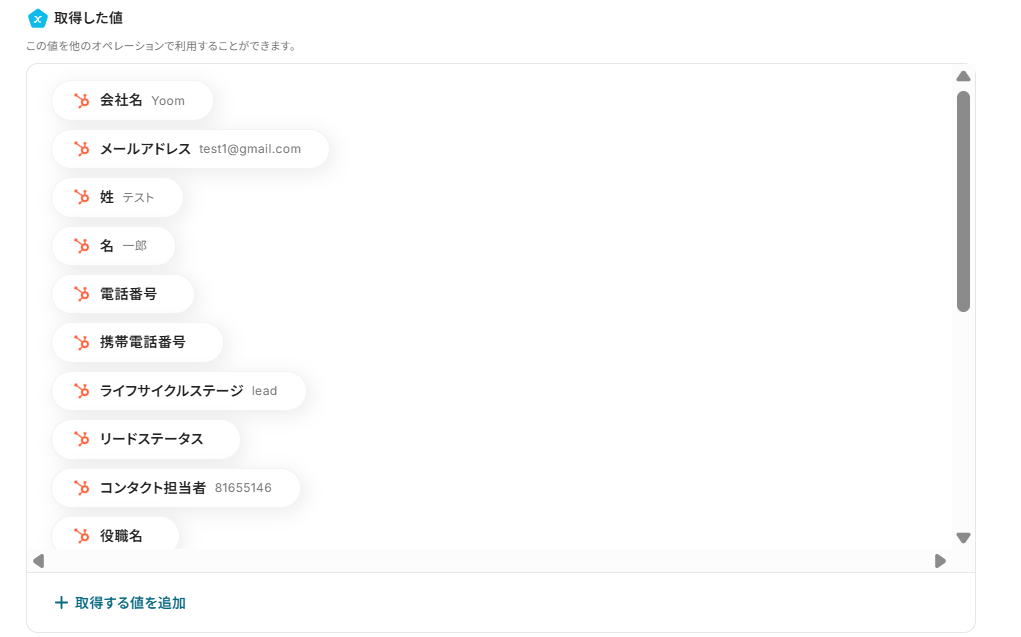Click the scroll up arrow
1021x637 pixels.
pos(963,77)
